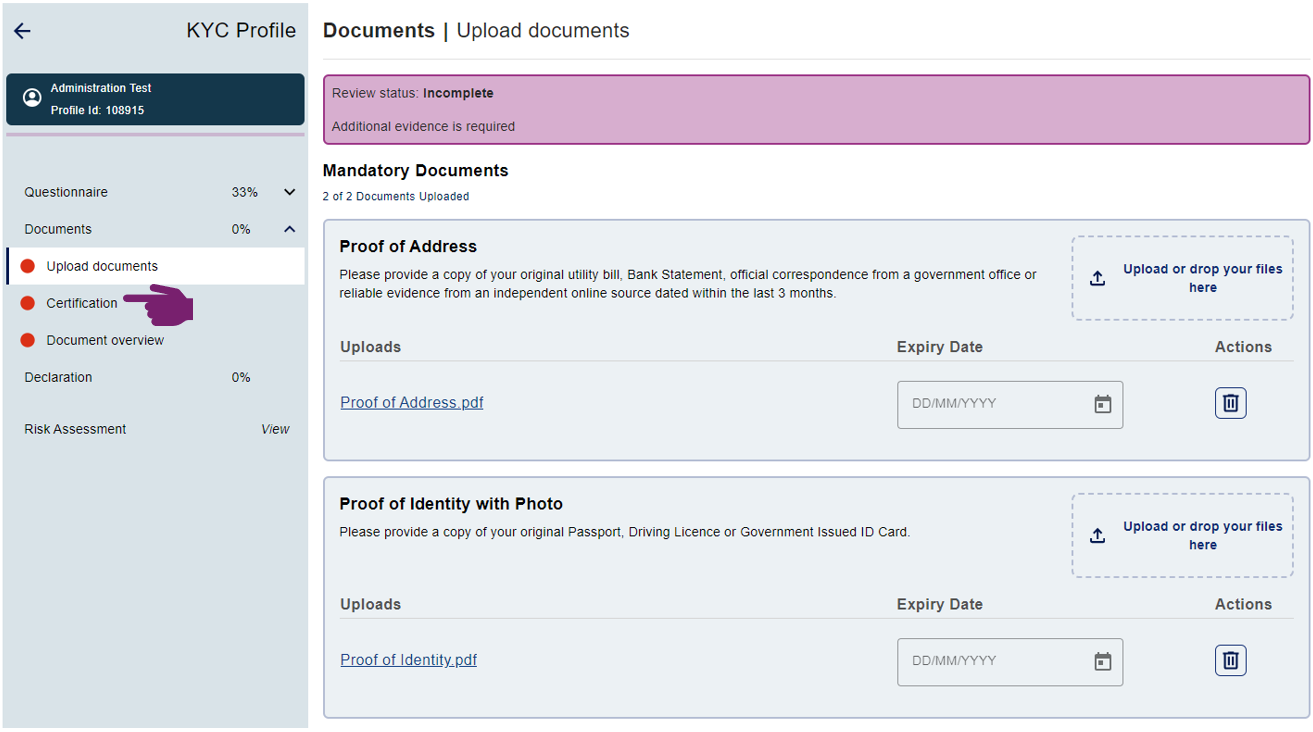Screen dimensions: 1313x732
Task: Open the Certification sidebar item
Action: tap(82, 303)
